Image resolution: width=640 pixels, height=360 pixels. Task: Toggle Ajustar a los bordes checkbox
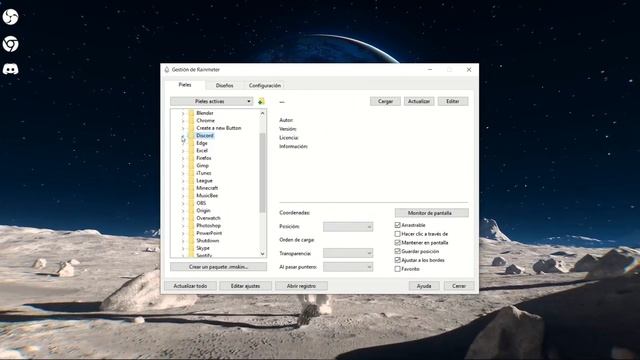pyautogui.click(x=398, y=260)
